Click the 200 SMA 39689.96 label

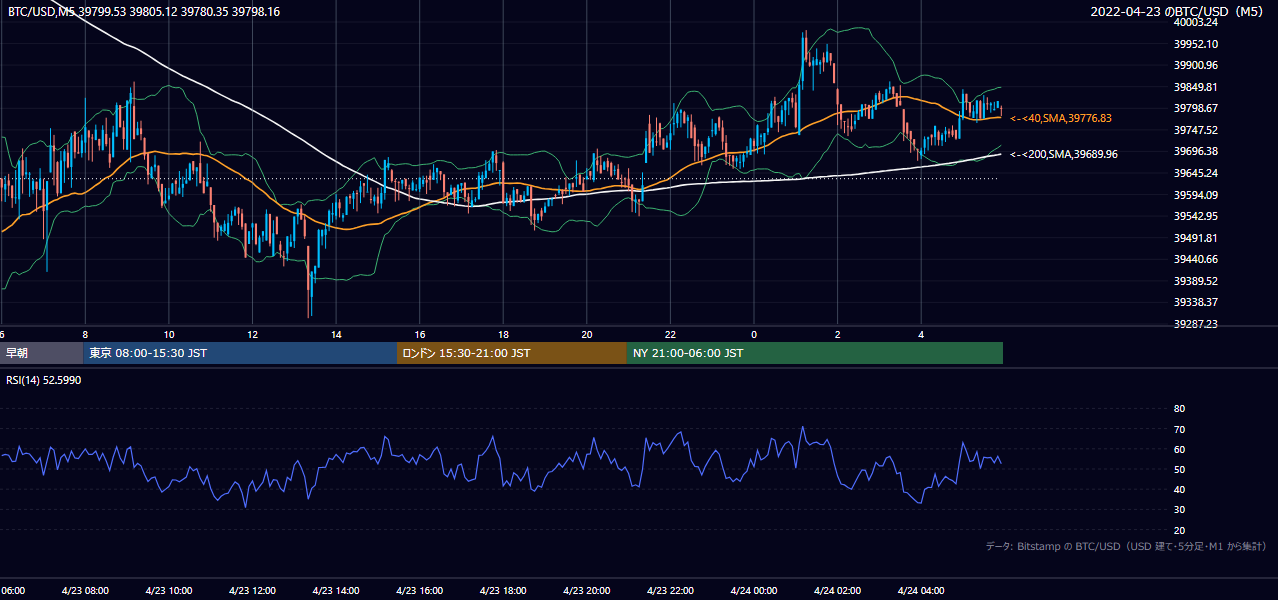coord(1064,154)
